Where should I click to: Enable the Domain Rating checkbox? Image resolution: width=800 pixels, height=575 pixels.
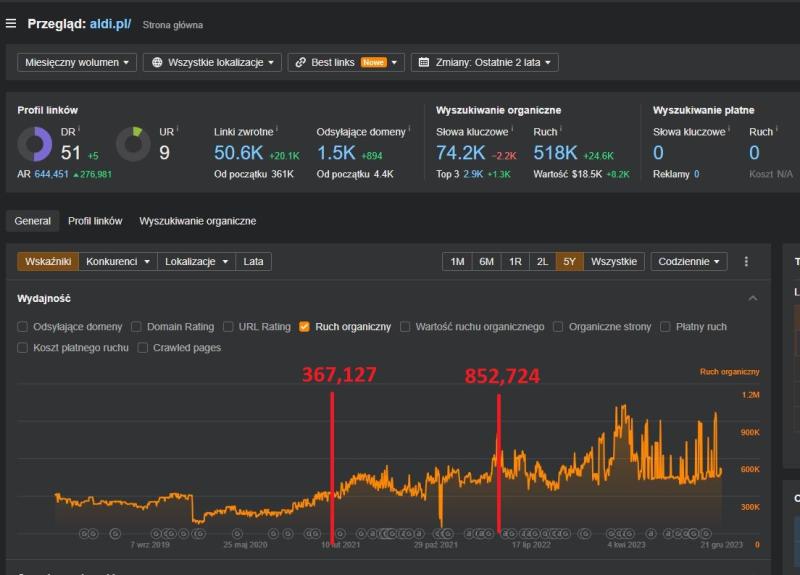coord(136,326)
